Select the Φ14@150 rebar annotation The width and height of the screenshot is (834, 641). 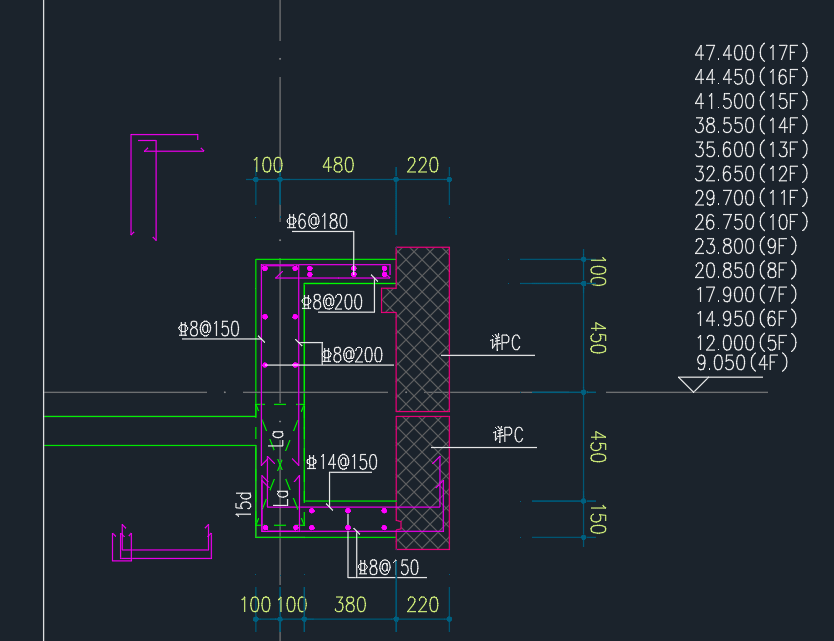click(342, 462)
